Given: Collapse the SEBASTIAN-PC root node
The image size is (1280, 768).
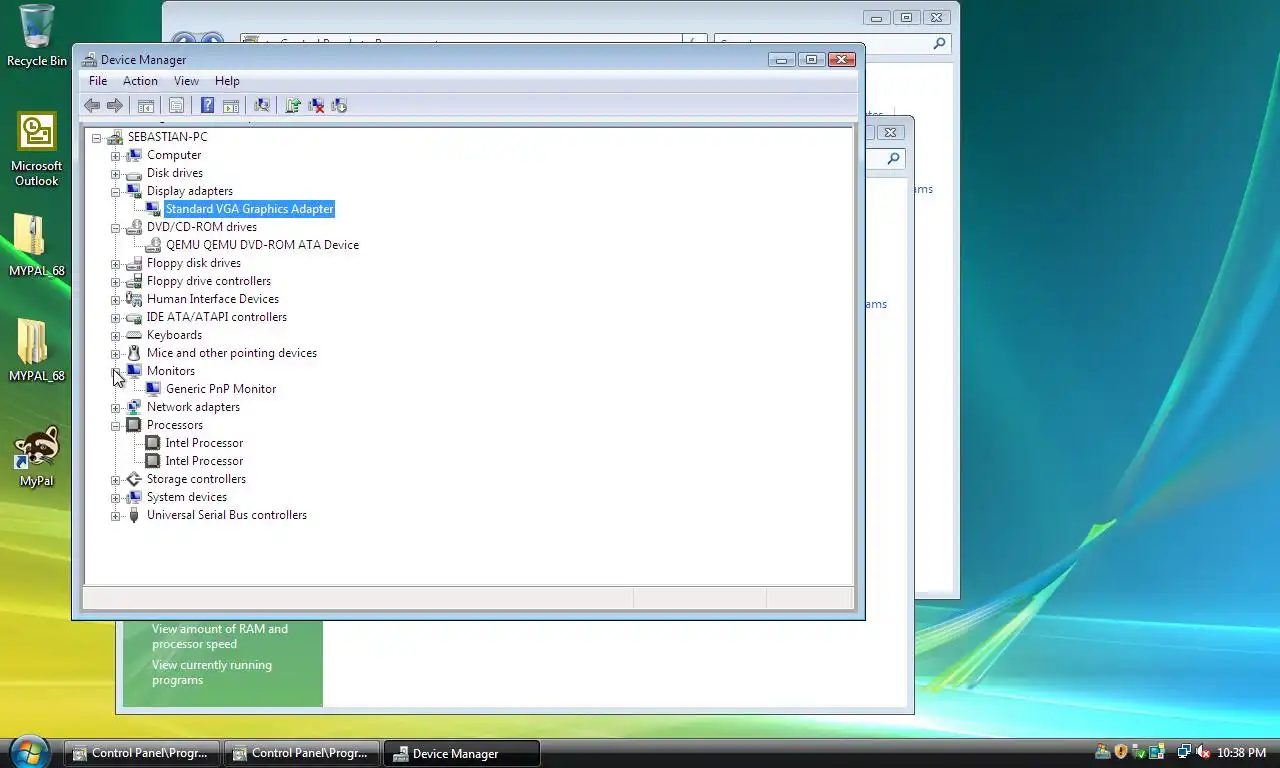Looking at the screenshot, I should pyautogui.click(x=96, y=138).
